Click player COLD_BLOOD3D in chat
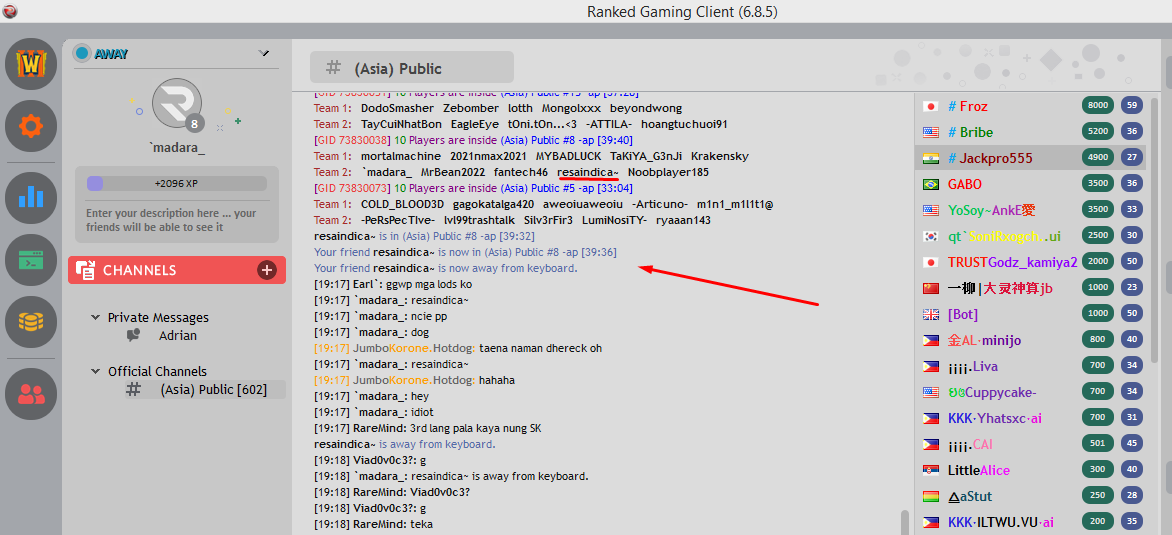The image size is (1172, 535). 403,204
